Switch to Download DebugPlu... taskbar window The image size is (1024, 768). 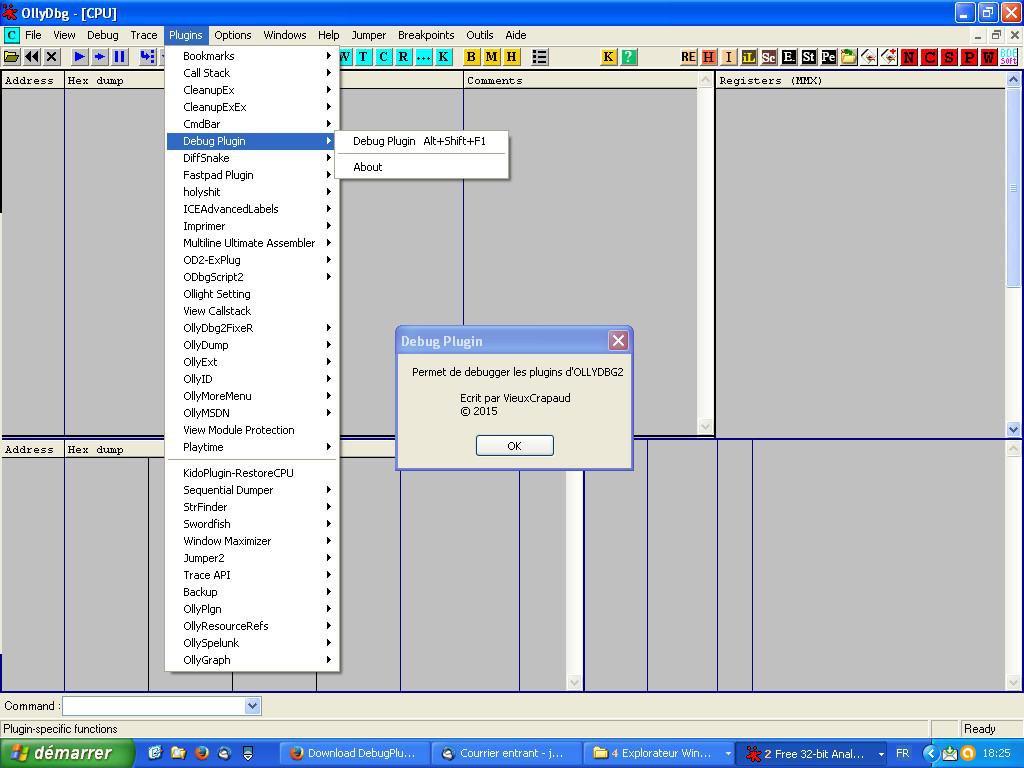point(357,753)
